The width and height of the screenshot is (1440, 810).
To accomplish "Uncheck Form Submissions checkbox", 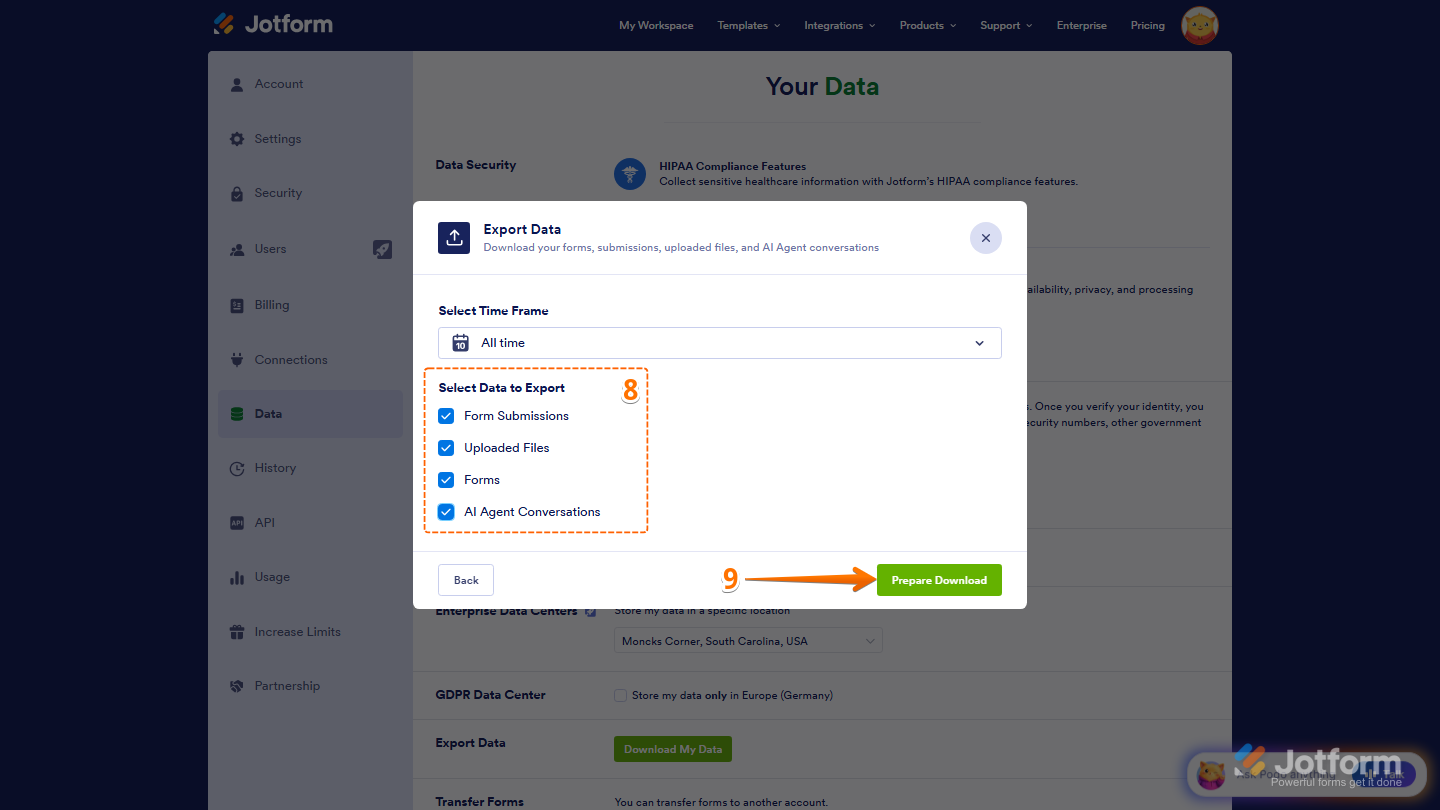I will point(446,416).
